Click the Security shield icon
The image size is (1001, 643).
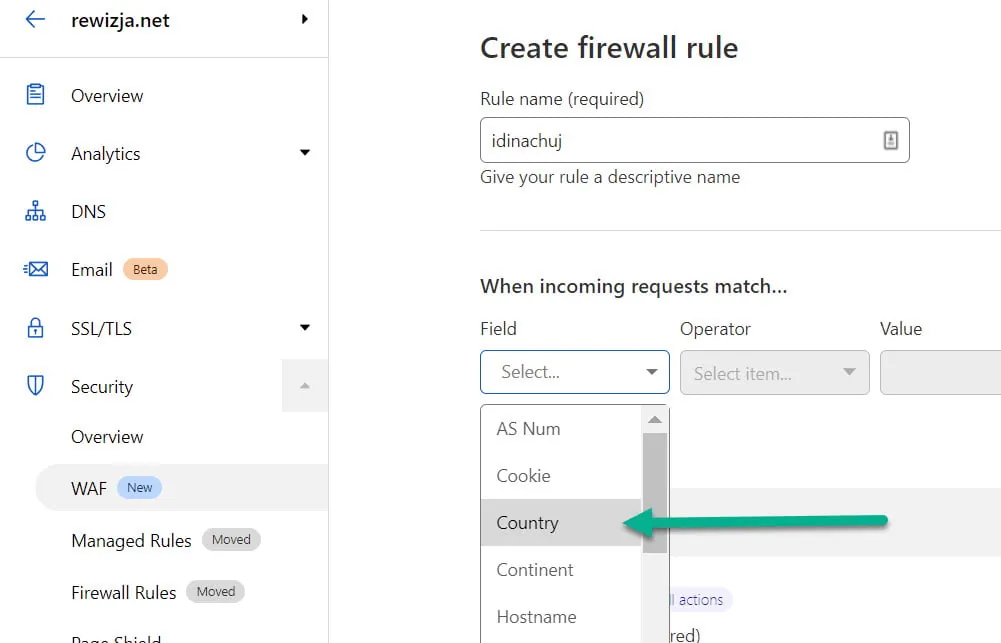35,386
